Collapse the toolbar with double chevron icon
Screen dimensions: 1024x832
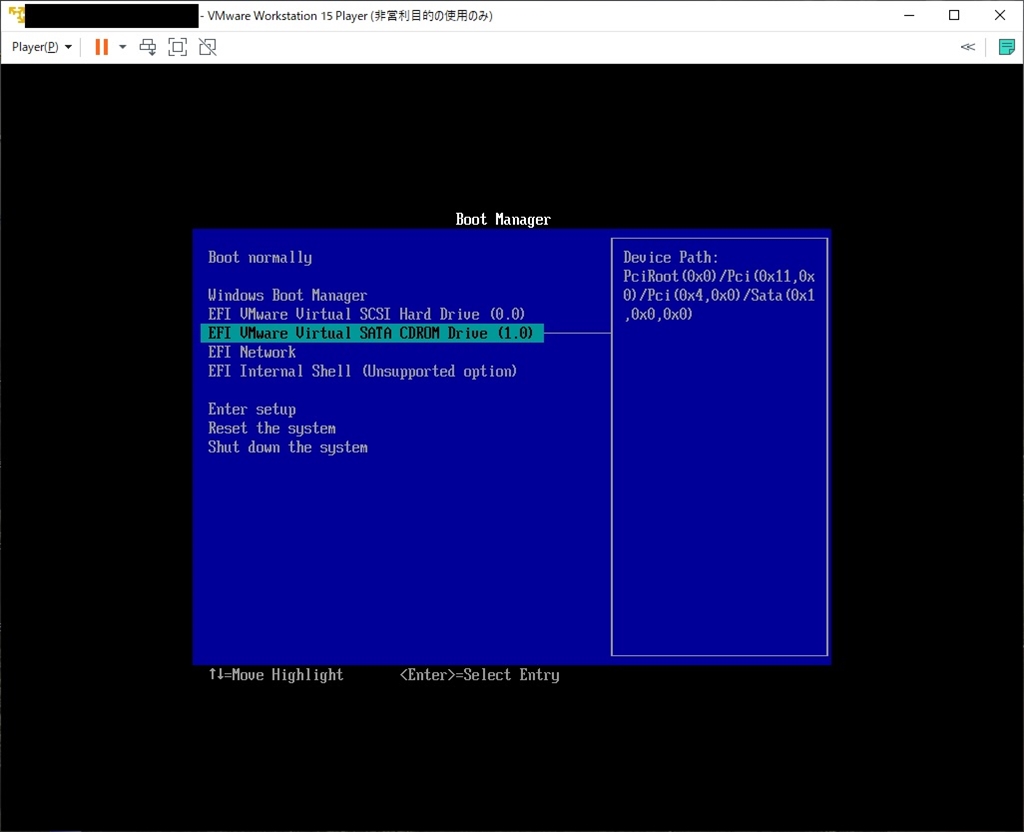tap(968, 47)
